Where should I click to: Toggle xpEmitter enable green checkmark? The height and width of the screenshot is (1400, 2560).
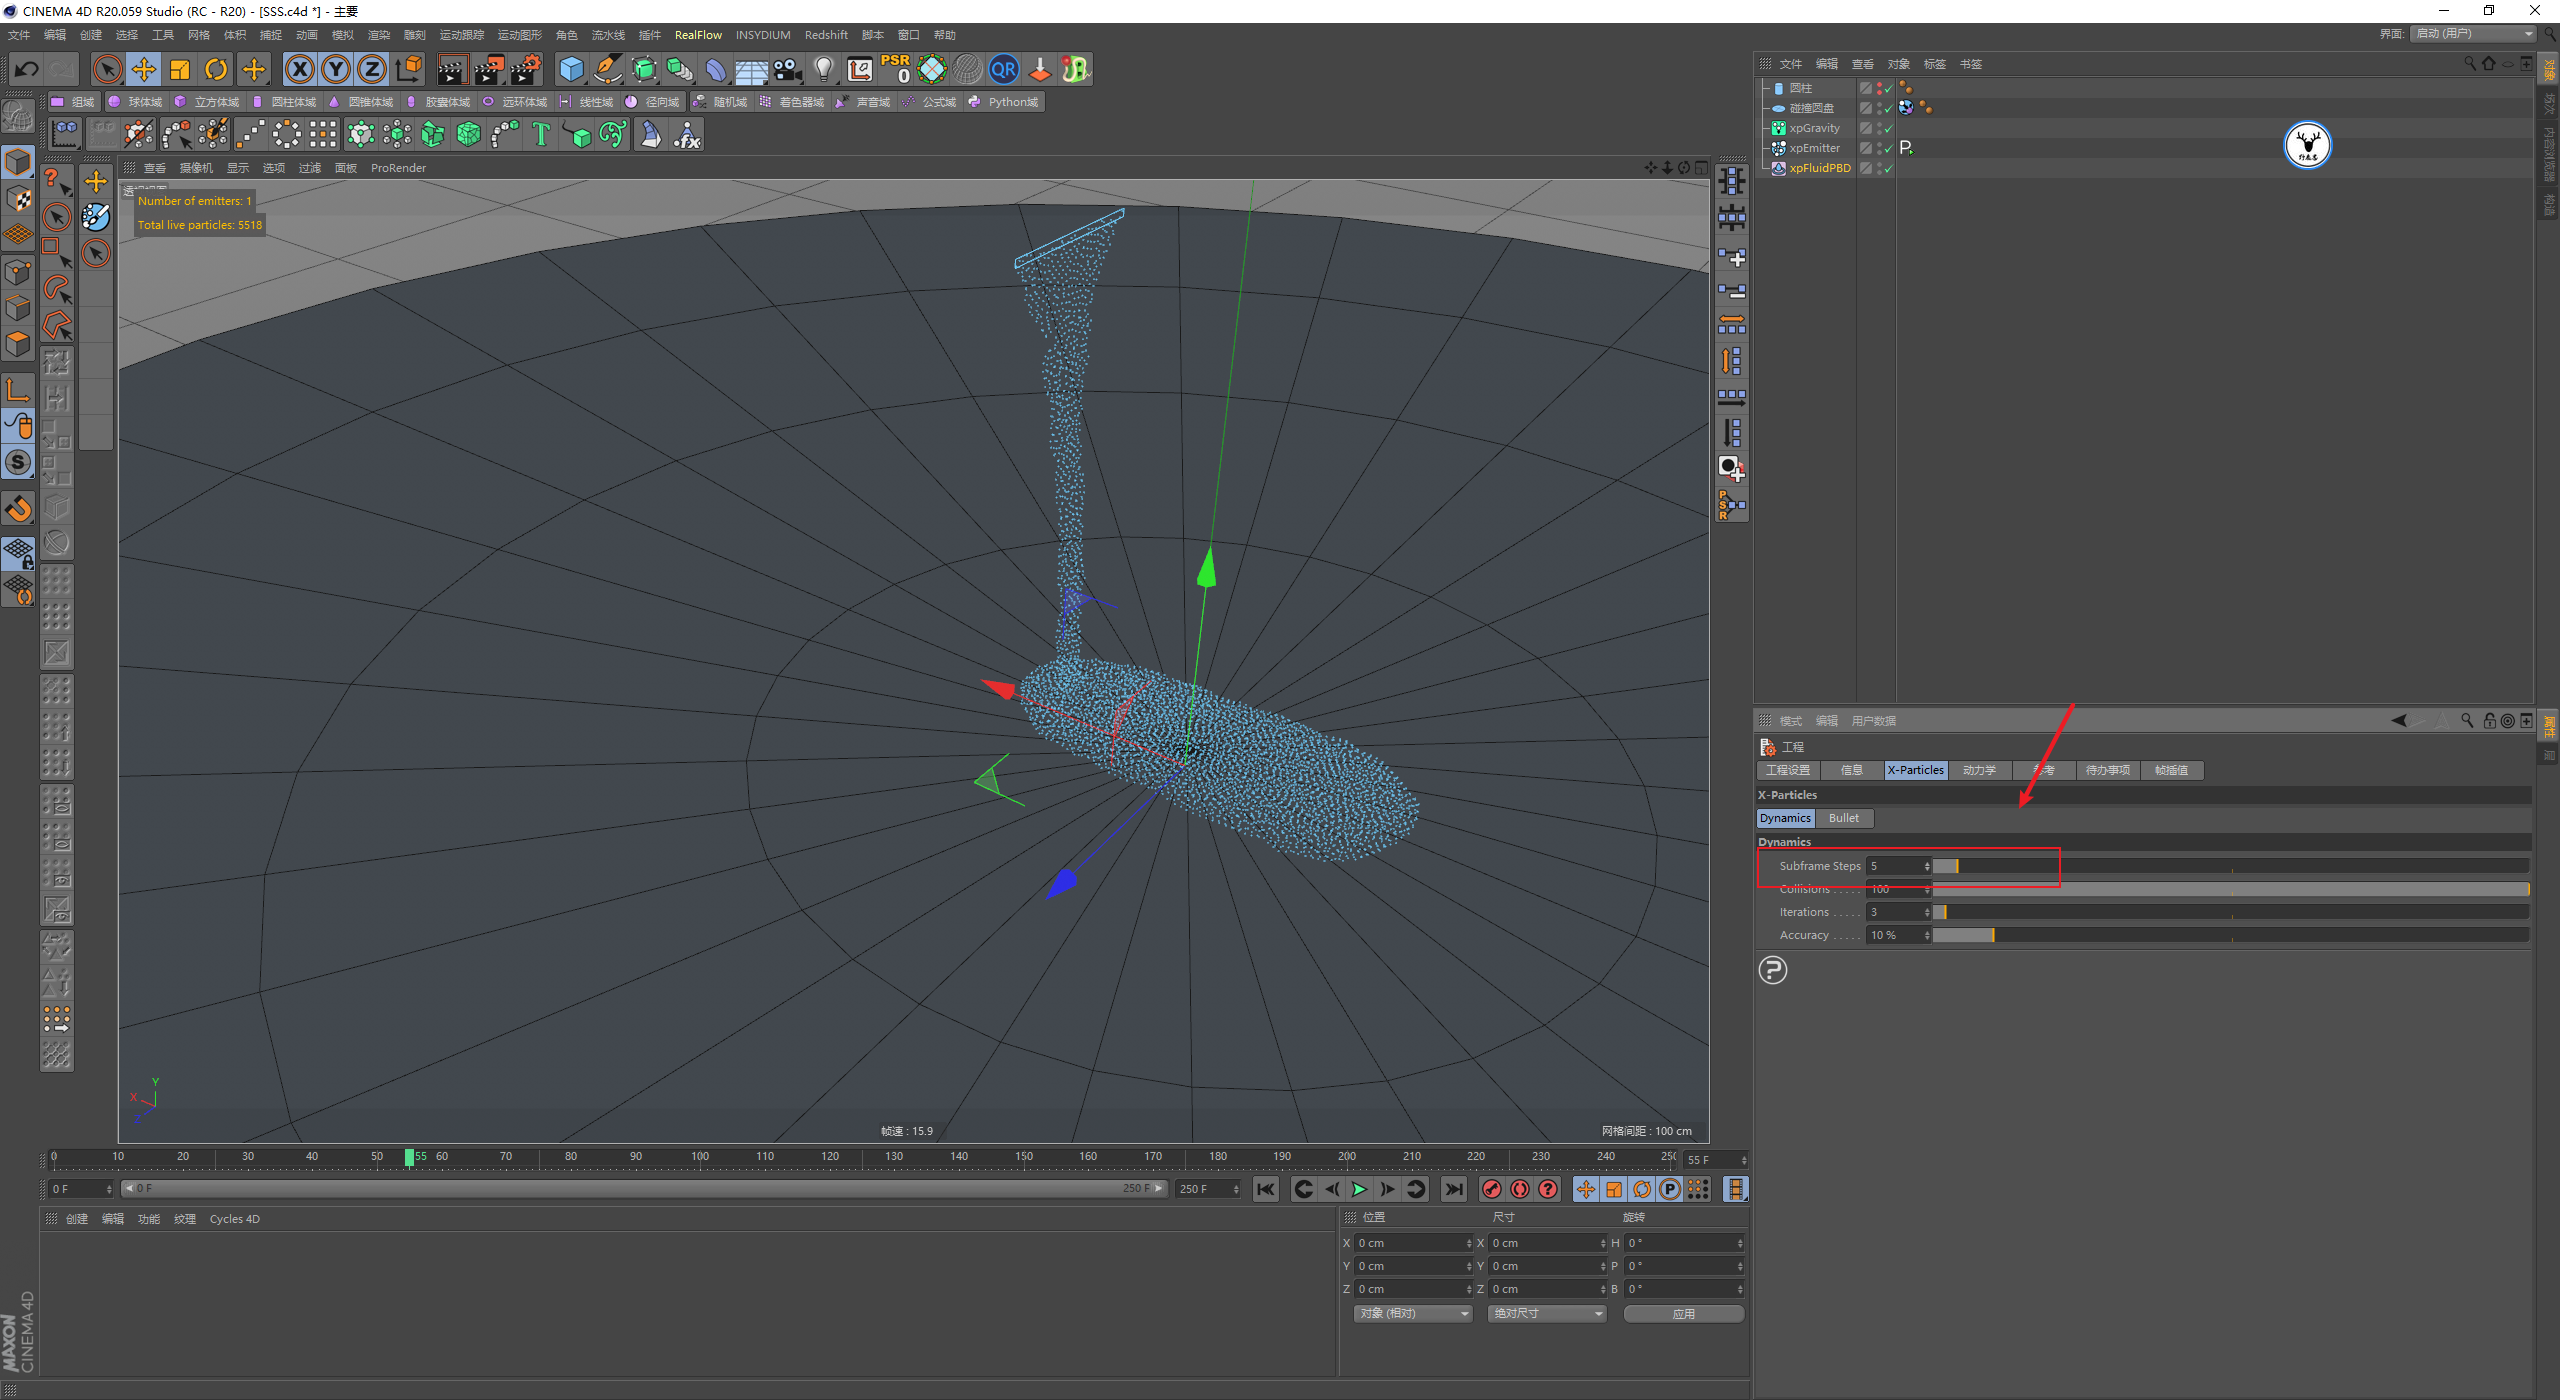pos(1888,149)
